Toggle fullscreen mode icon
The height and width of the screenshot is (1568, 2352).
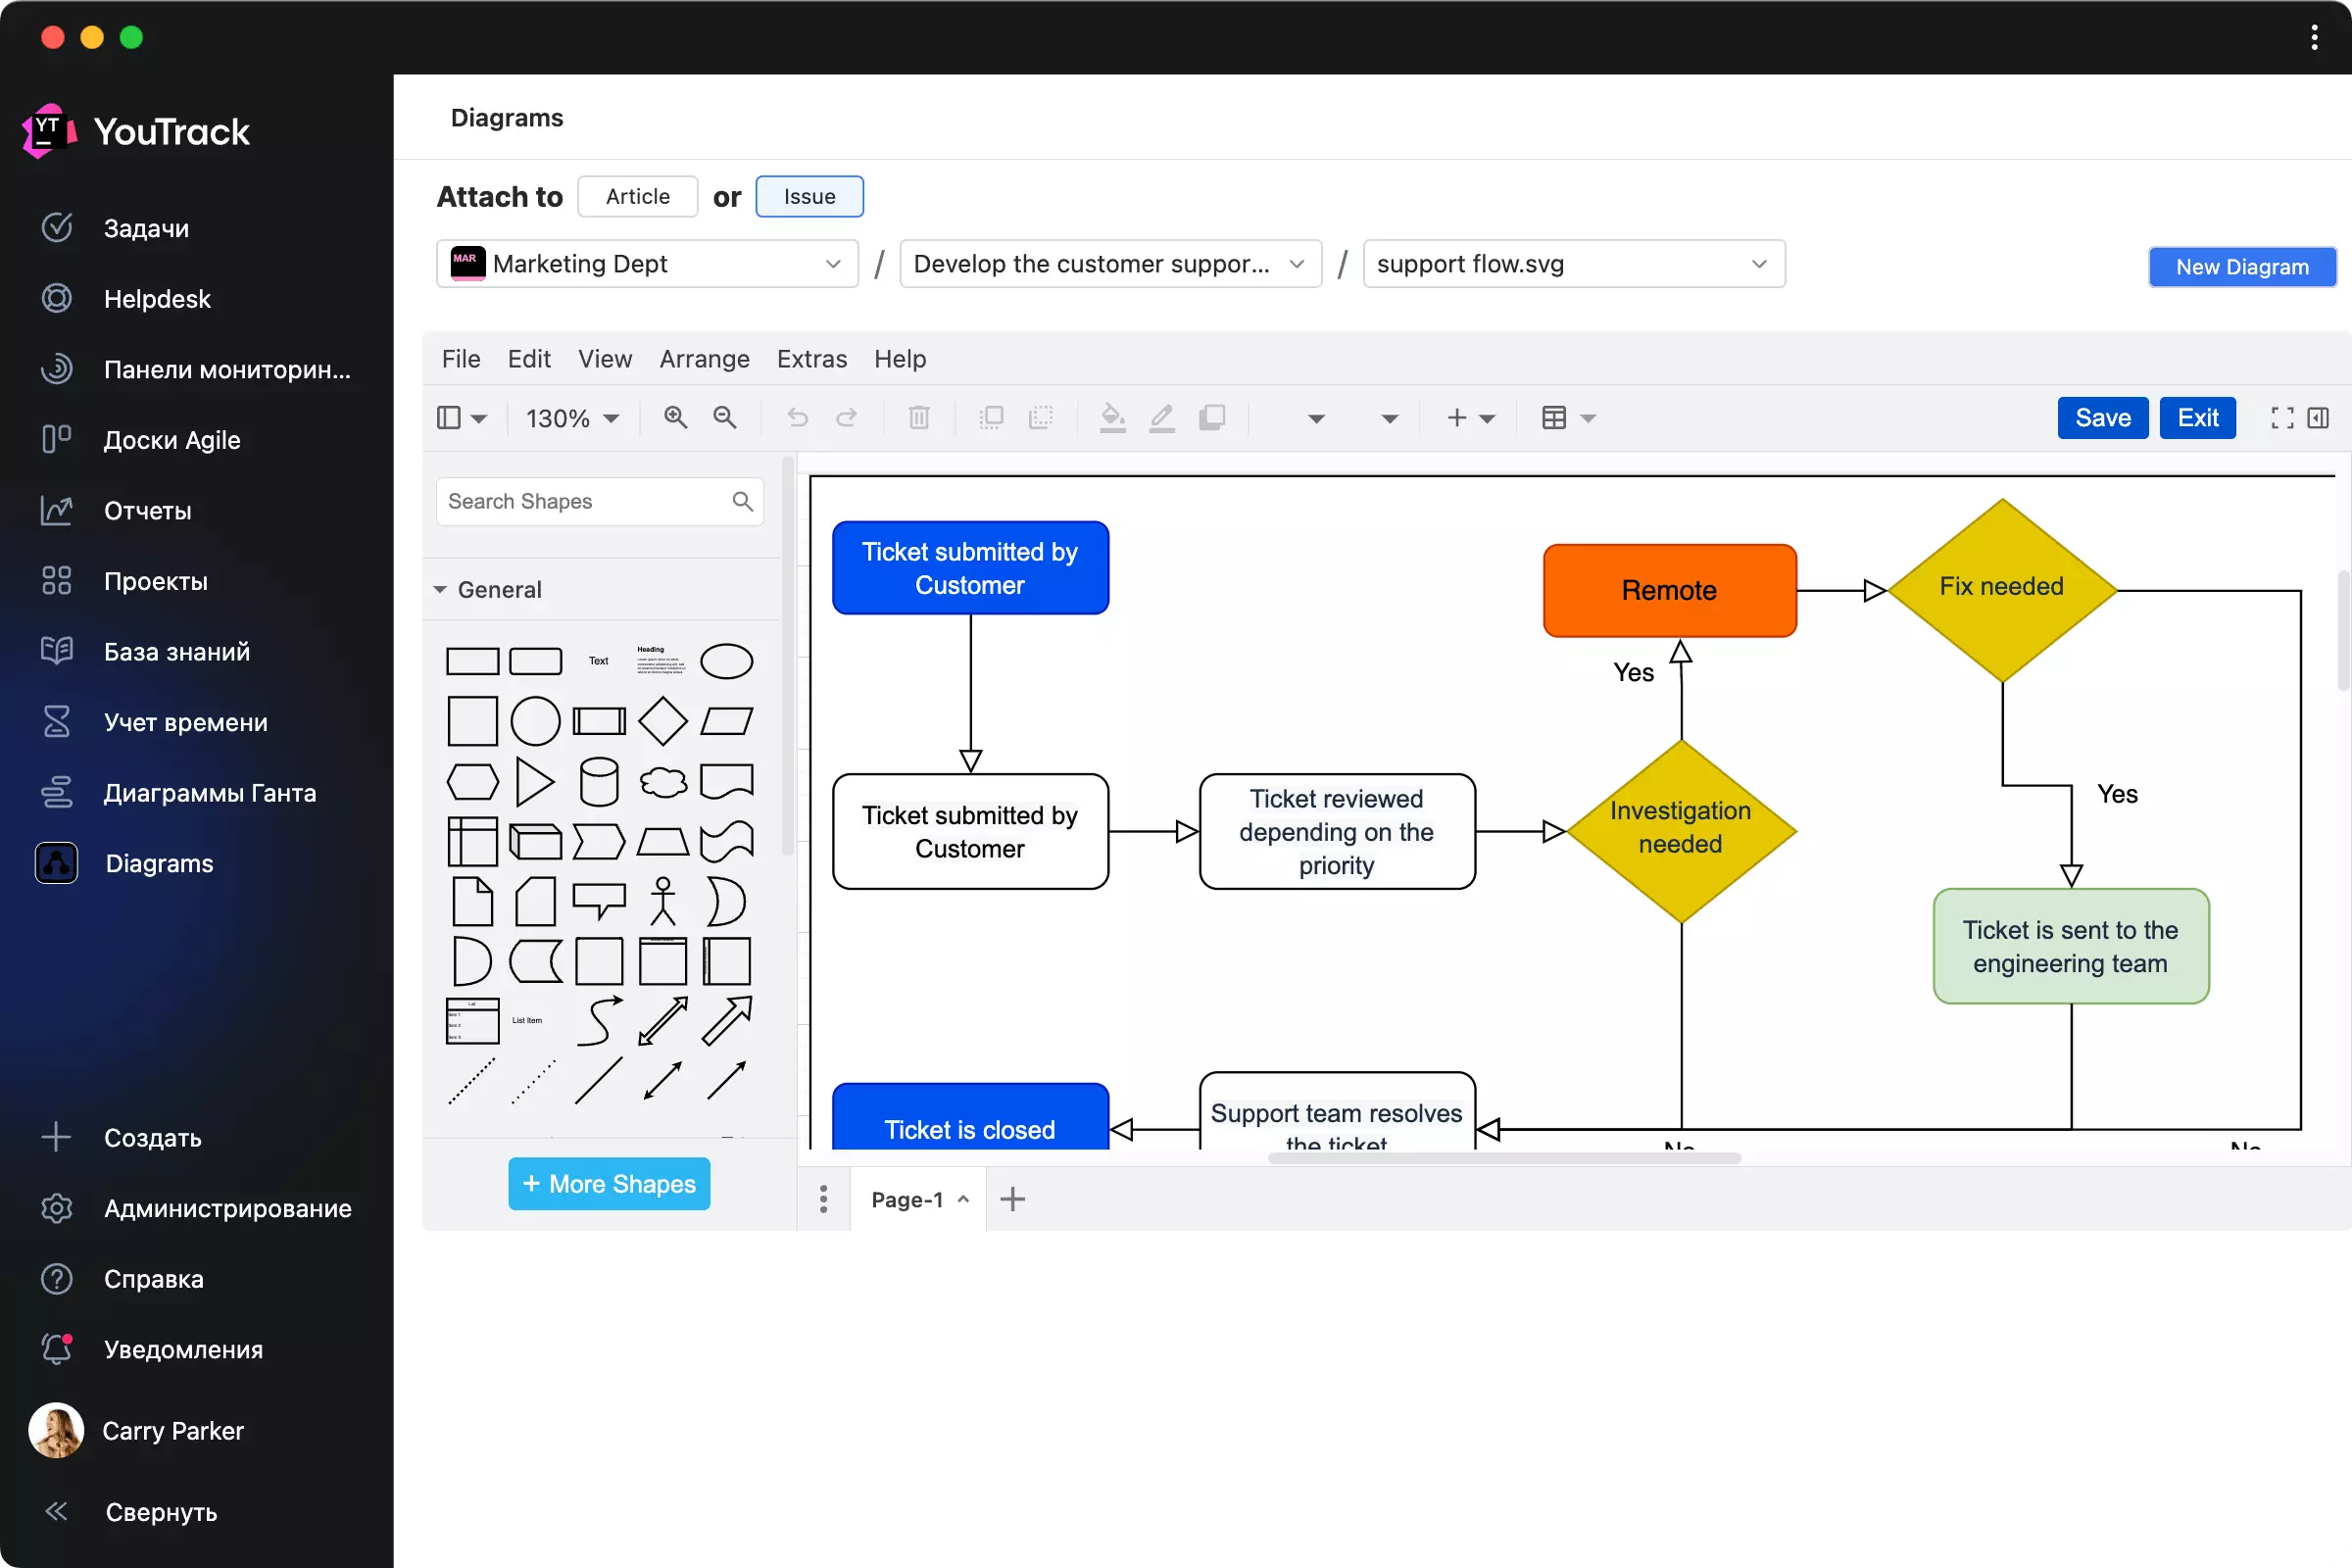click(2282, 417)
